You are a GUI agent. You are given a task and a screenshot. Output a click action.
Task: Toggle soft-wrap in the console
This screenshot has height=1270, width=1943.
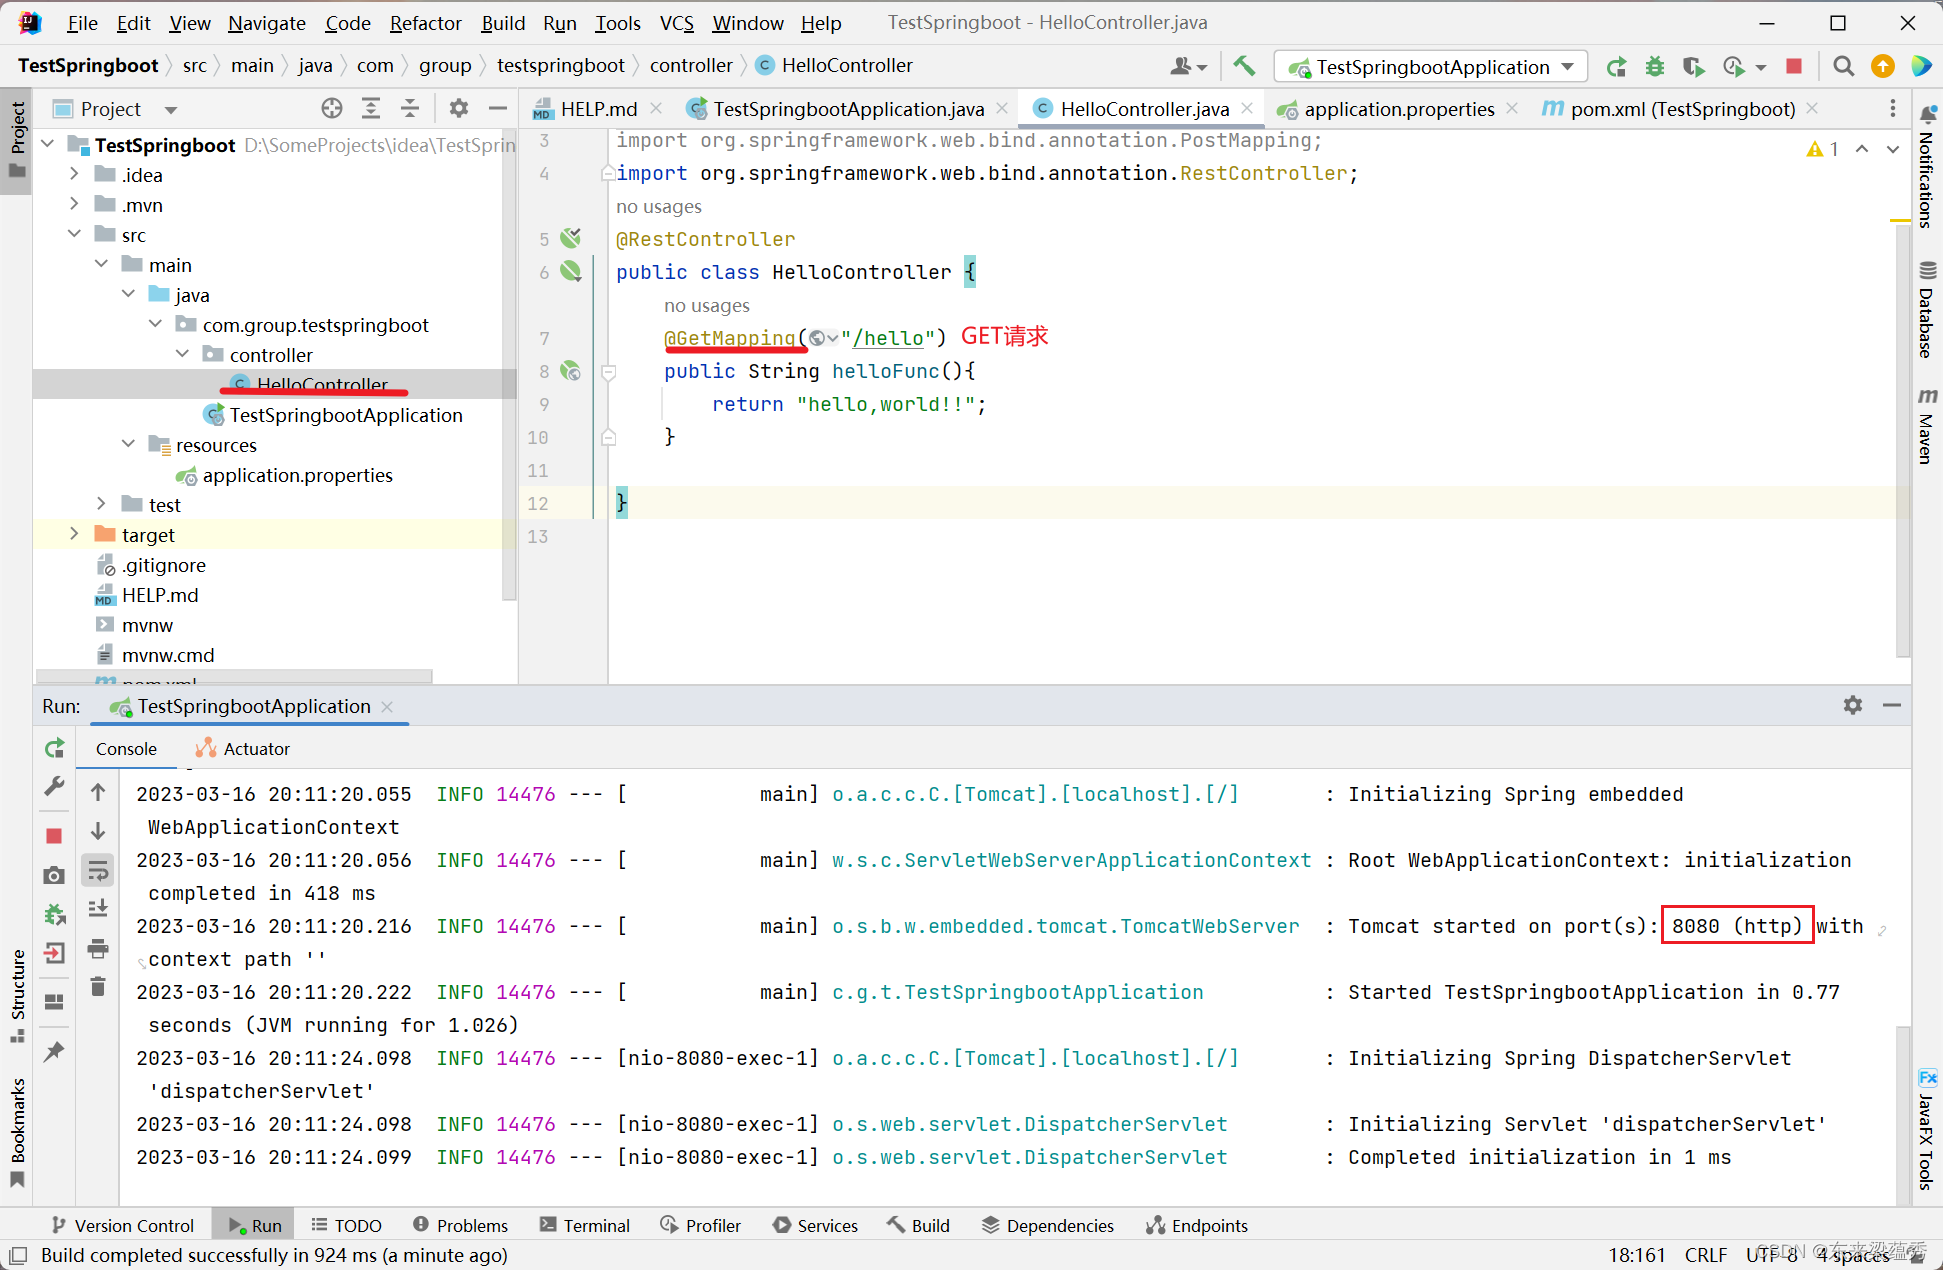coord(98,871)
